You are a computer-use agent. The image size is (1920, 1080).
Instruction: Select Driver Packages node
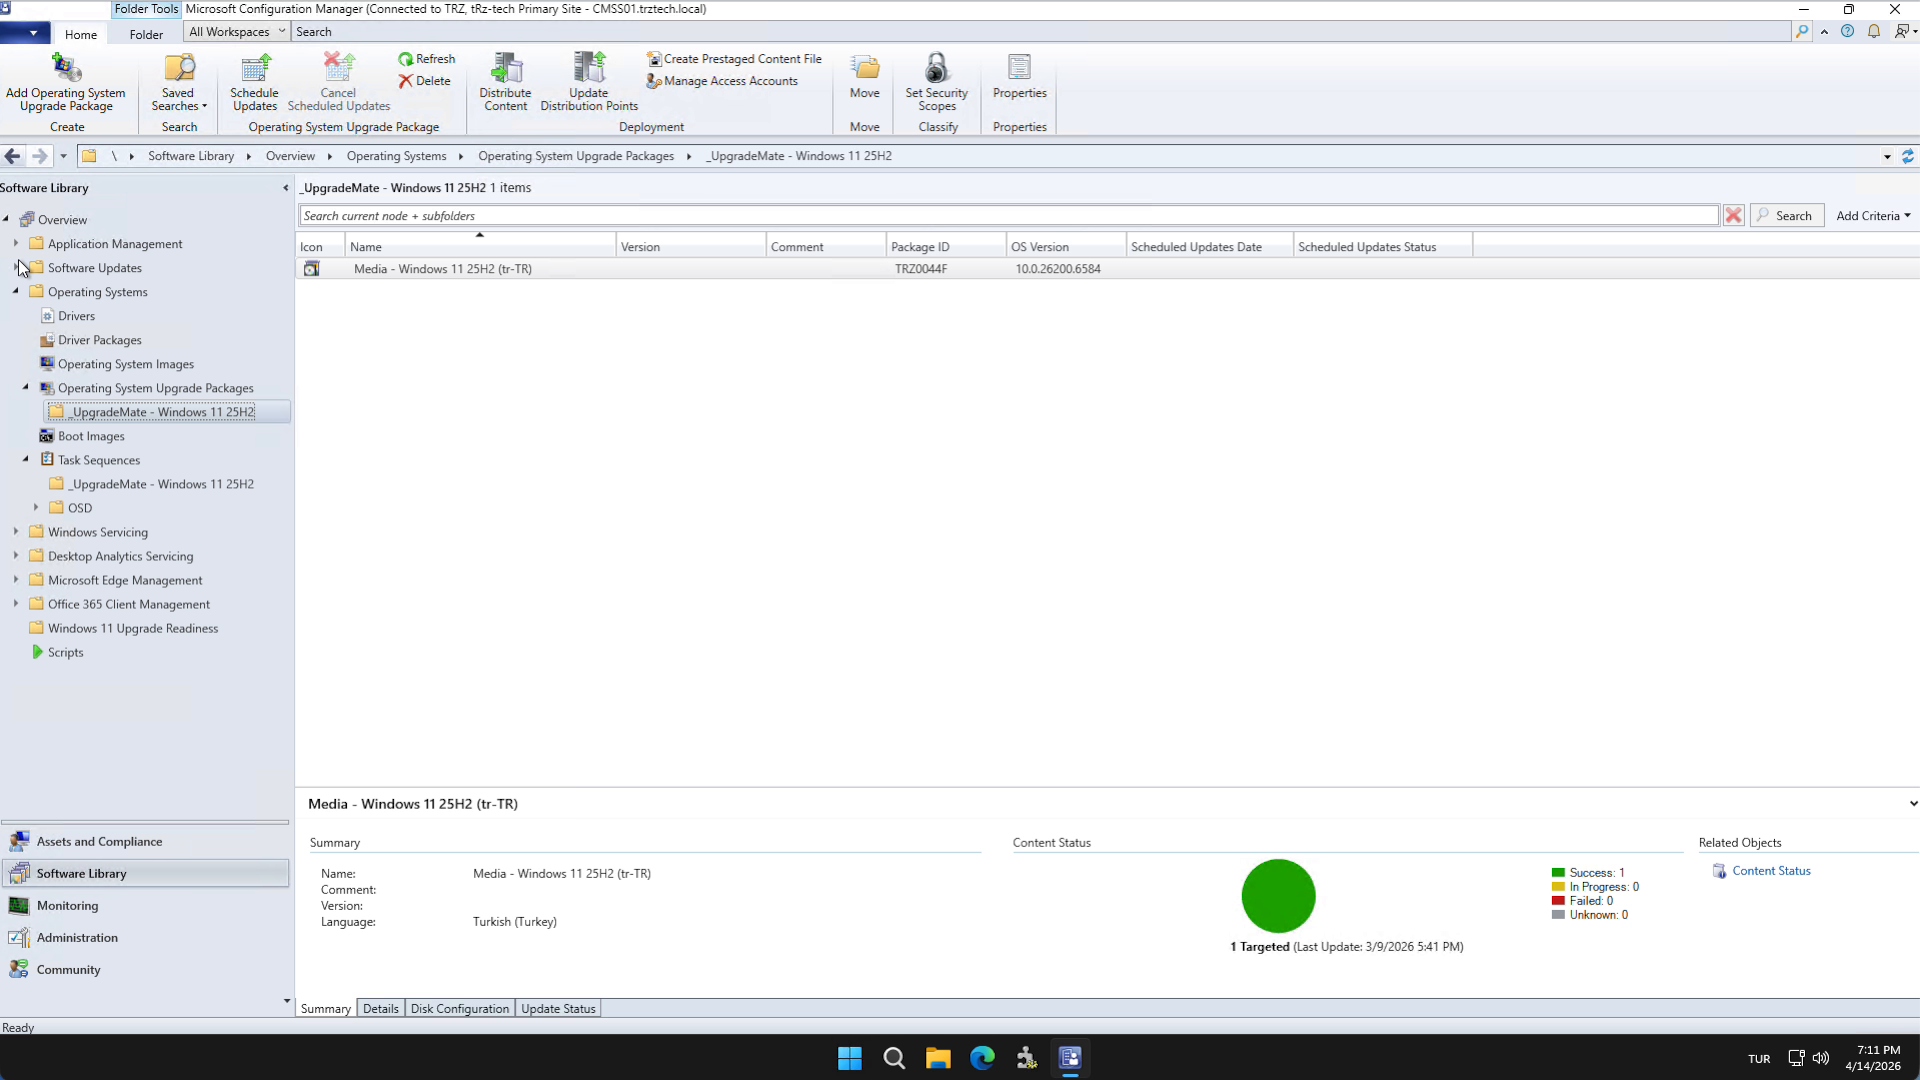[90, 340]
